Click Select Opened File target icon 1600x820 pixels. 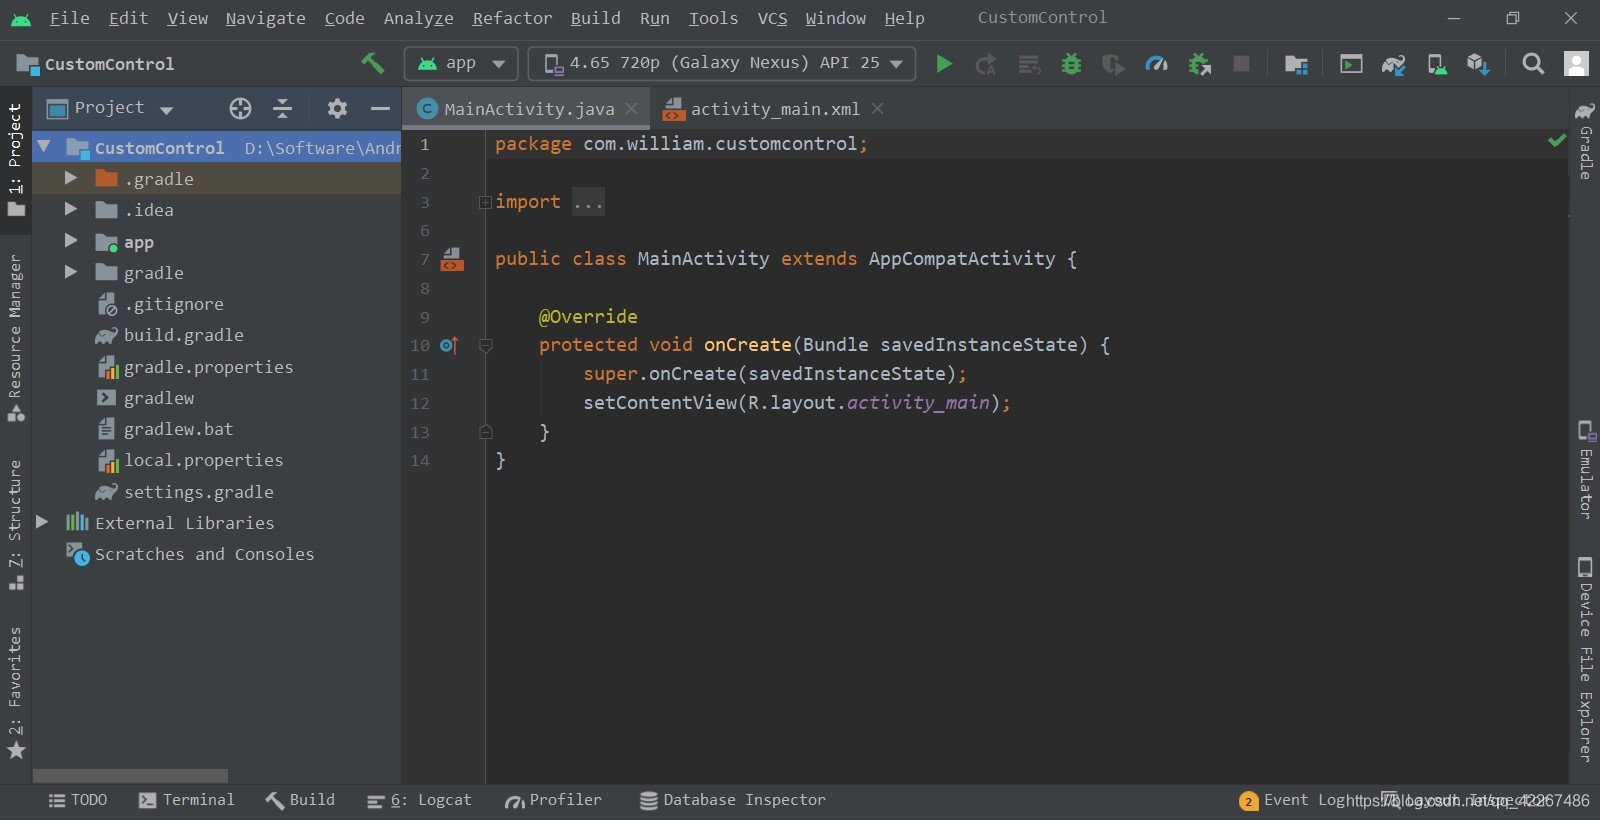tap(240, 108)
